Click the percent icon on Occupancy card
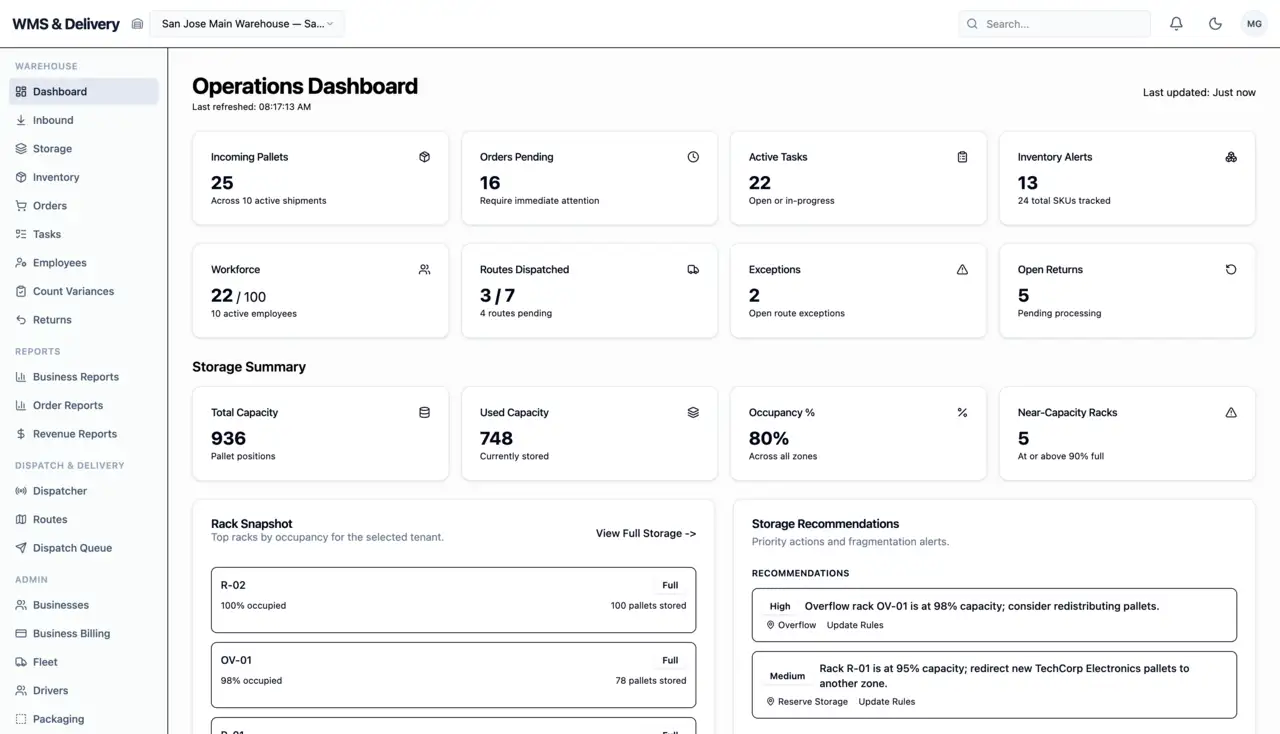 [962, 412]
